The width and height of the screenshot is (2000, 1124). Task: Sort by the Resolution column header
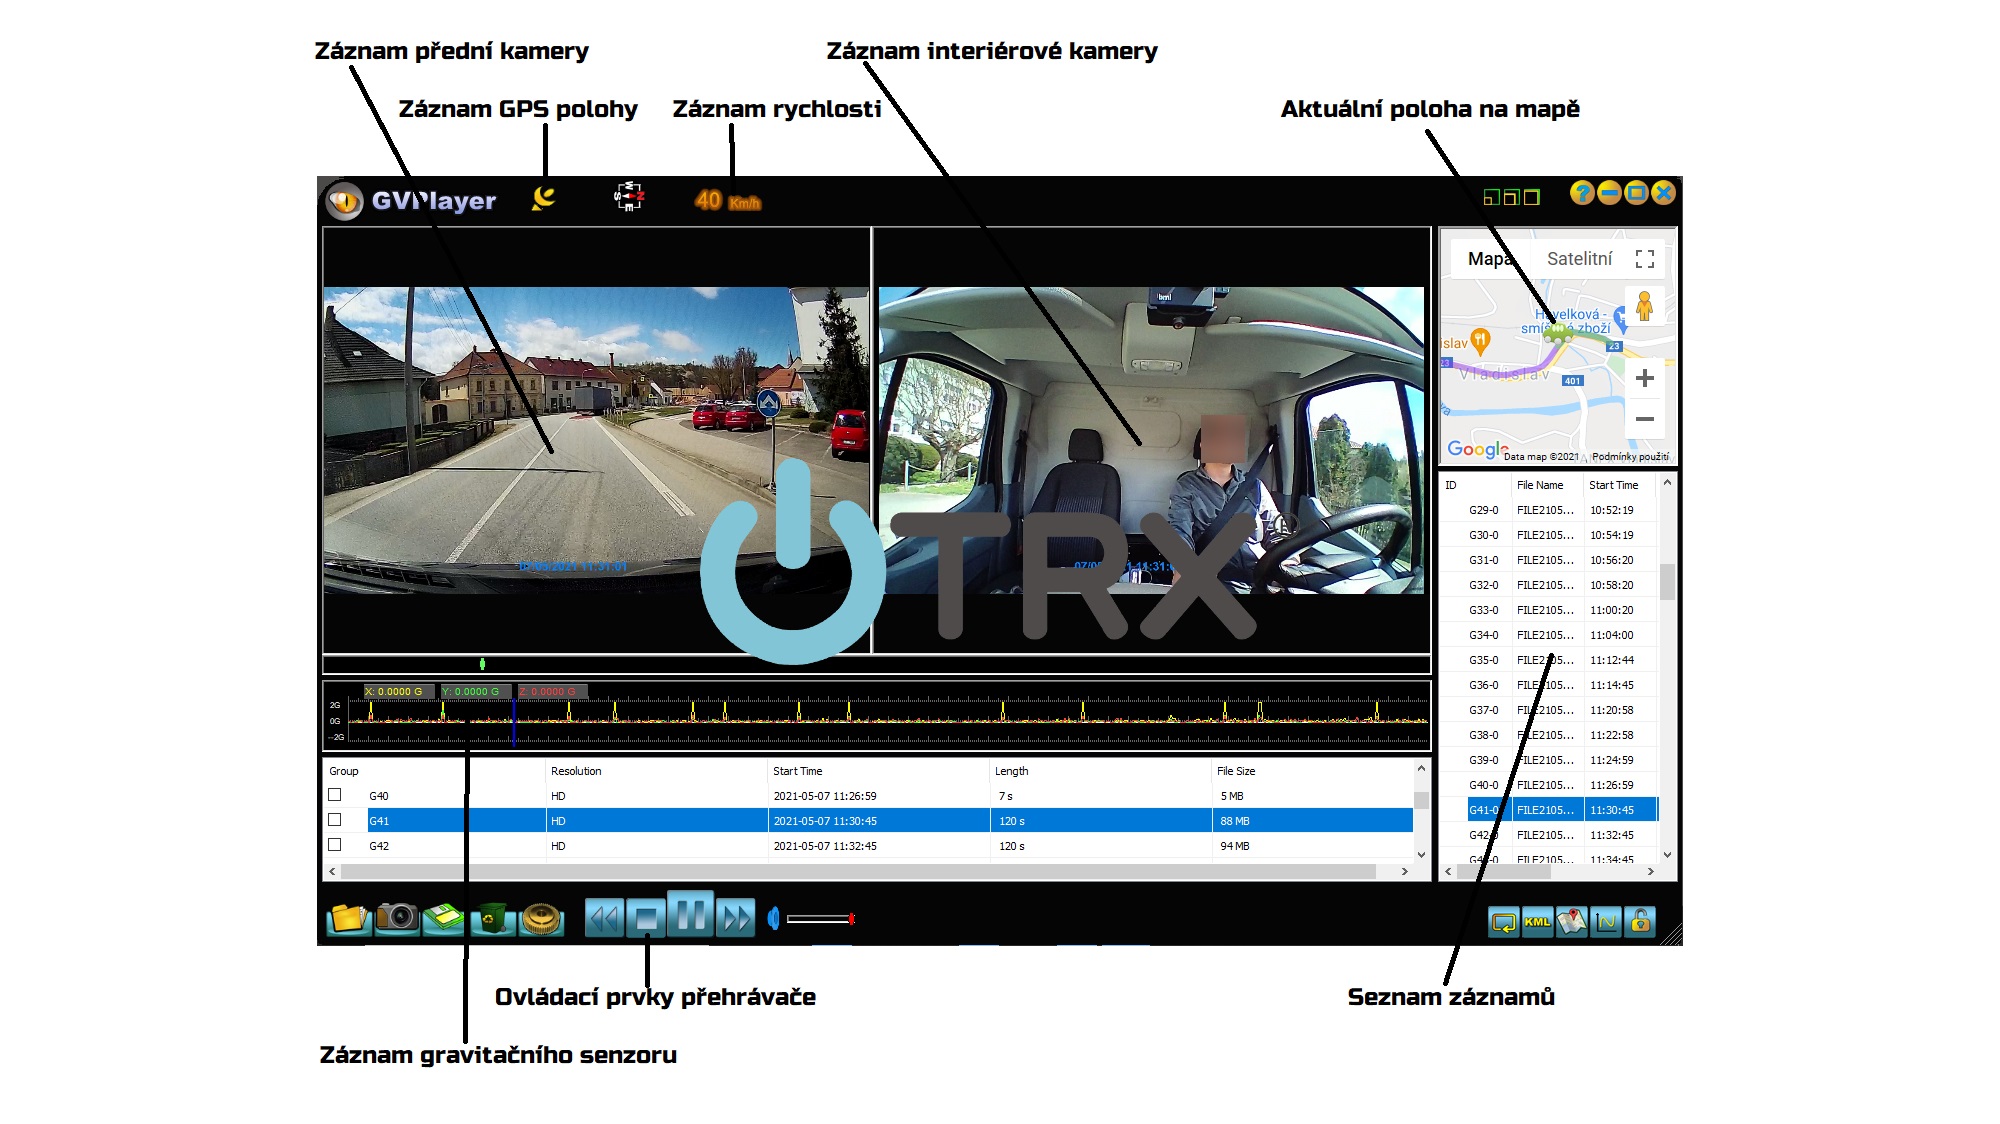tap(656, 771)
